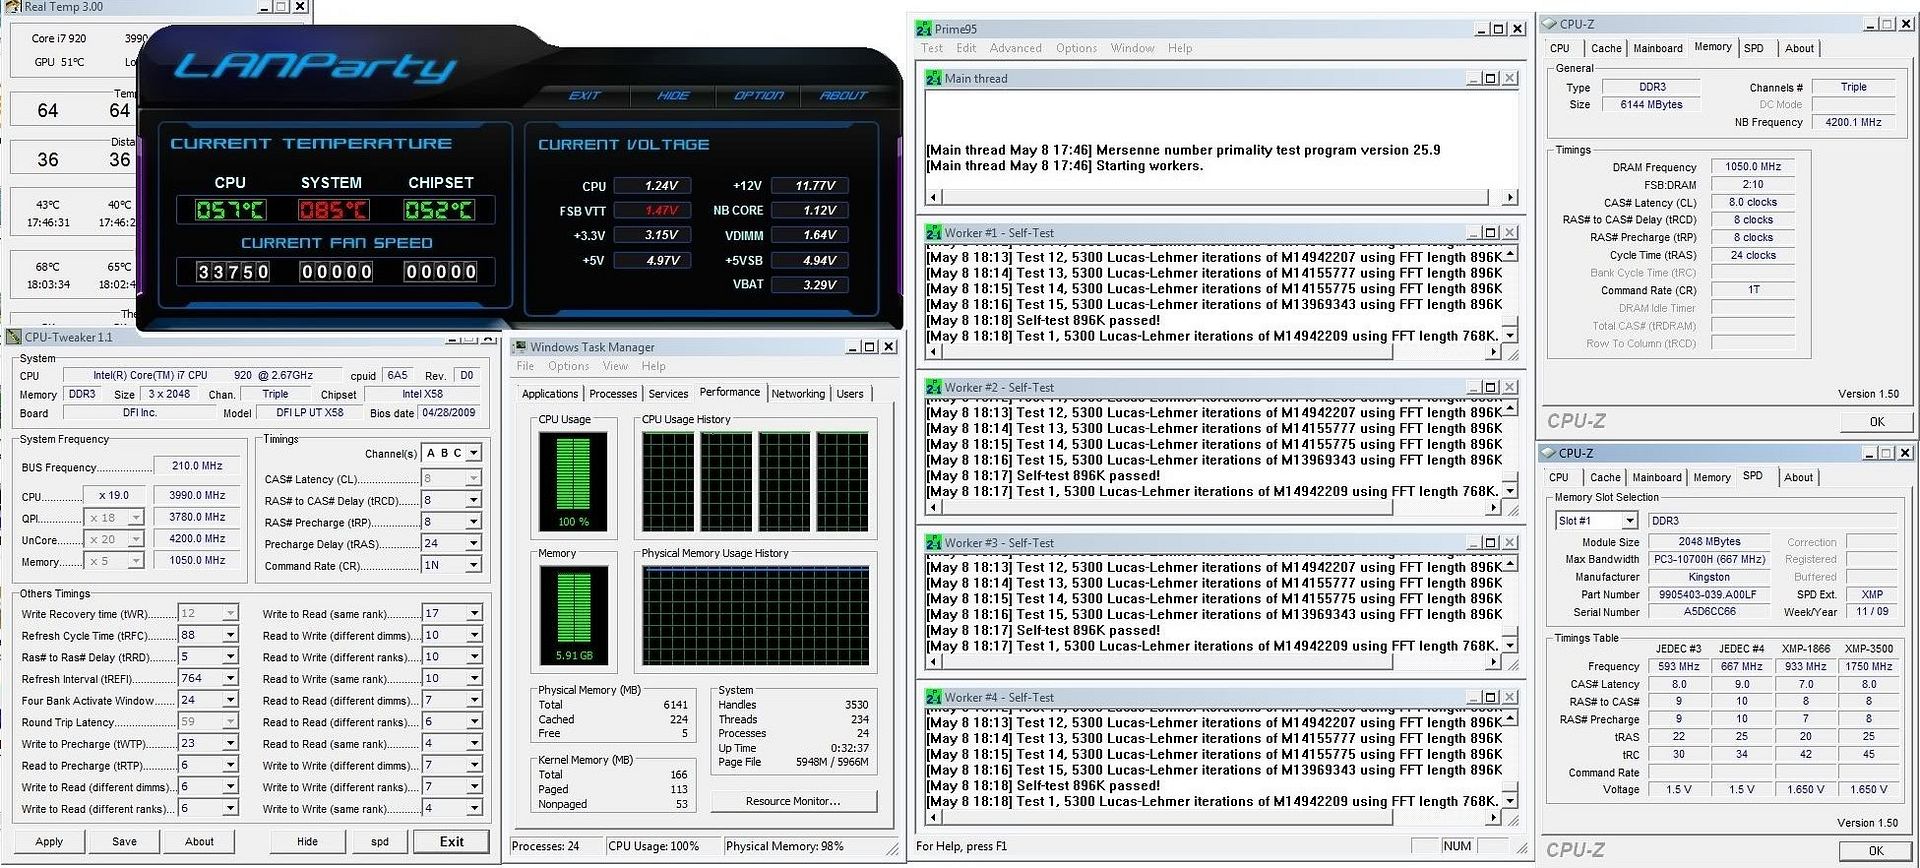
Task: Expand the Precharge Delay (tRAS) dropdown
Action: [x=473, y=544]
